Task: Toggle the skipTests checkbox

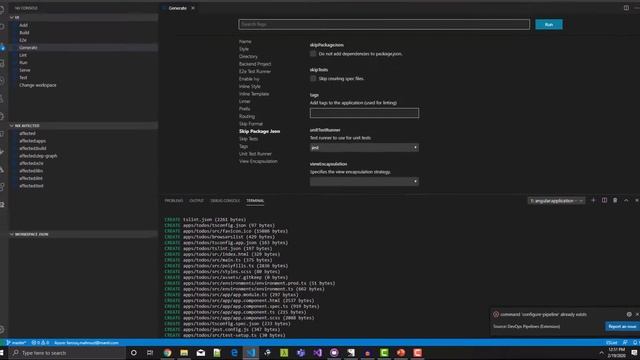Action: click(313, 78)
